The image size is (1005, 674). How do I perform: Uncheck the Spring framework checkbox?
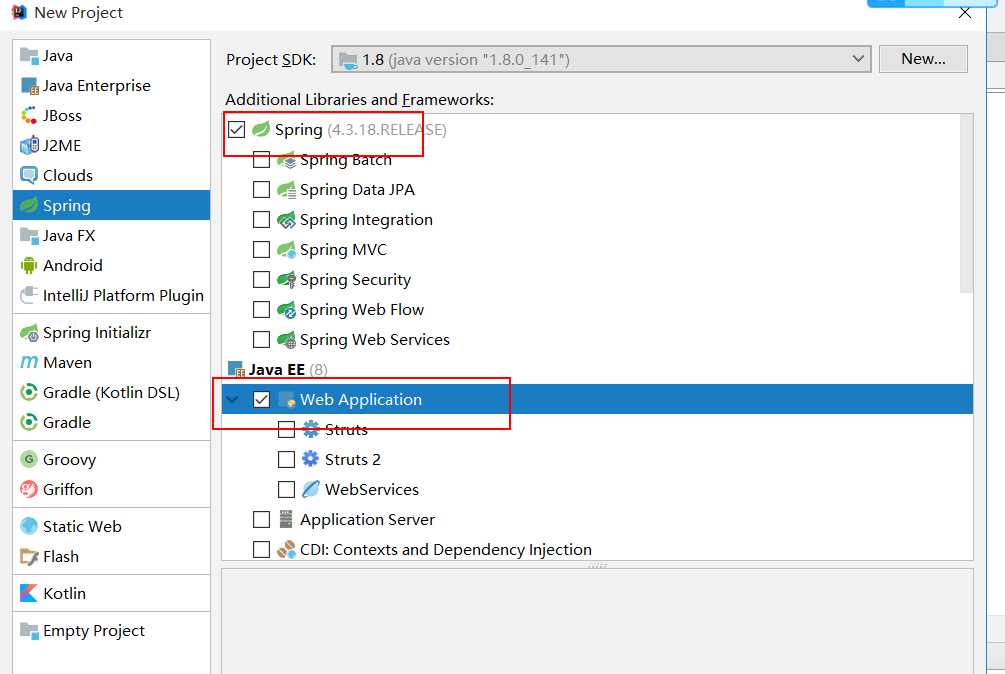pos(237,129)
